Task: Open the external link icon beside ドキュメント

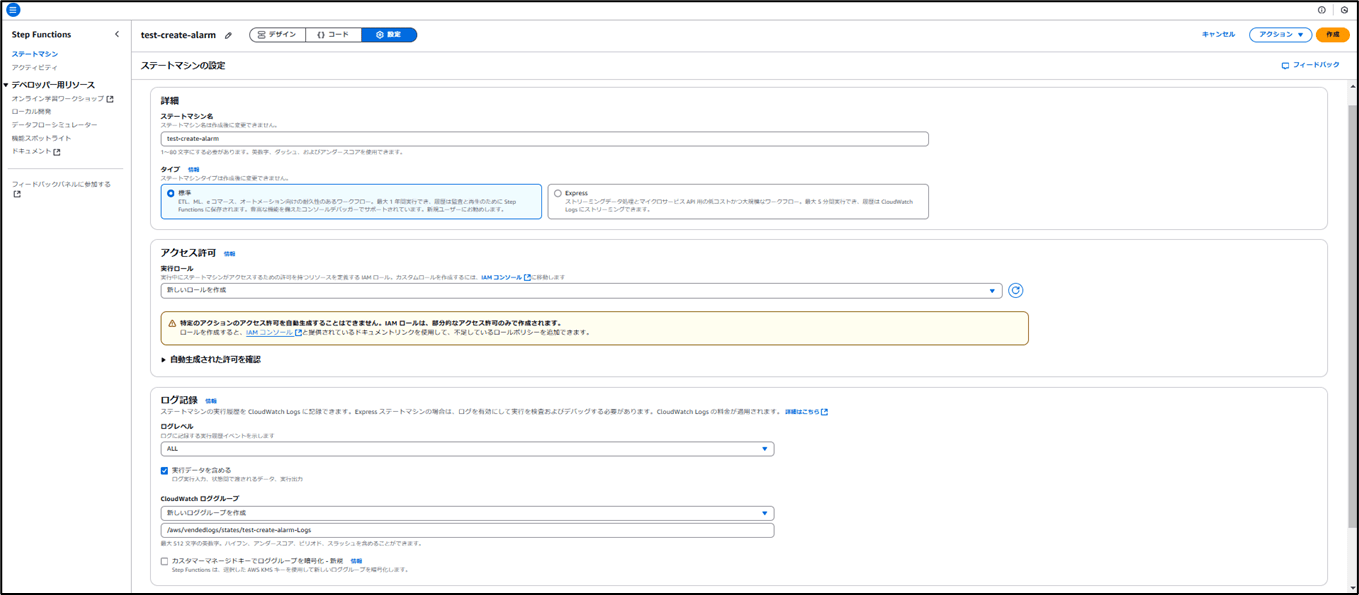Action: pyautogui.click(x=57, y=152)
